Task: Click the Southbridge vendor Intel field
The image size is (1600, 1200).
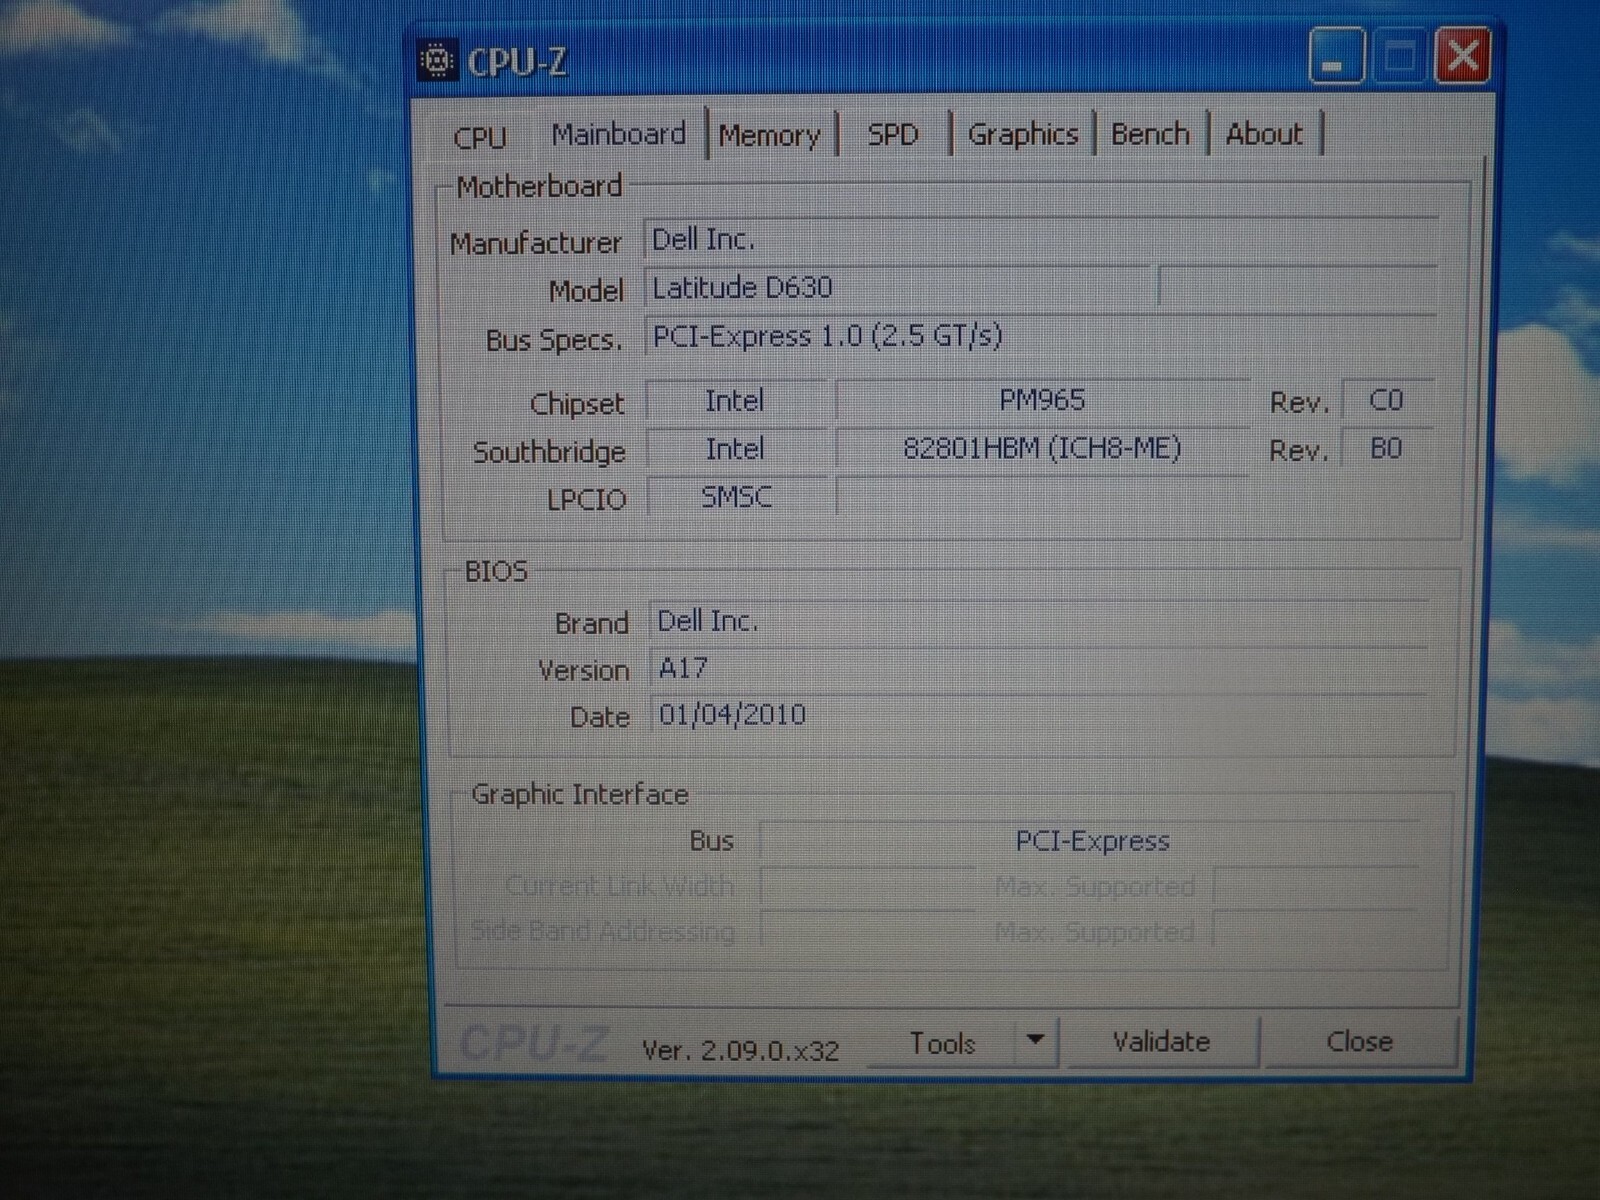Action: point(736,449)
